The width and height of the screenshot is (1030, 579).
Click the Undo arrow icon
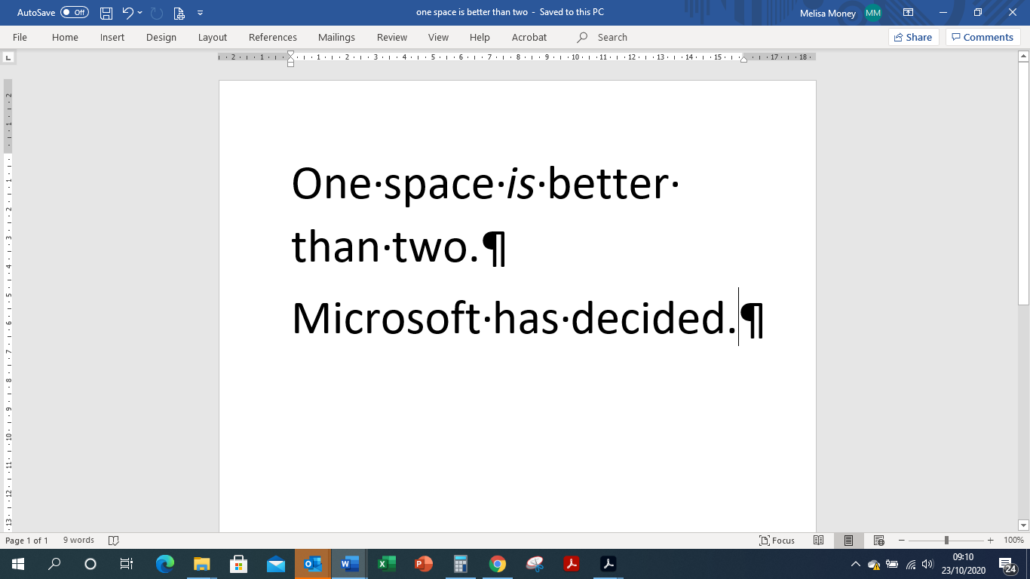(127, 12)
